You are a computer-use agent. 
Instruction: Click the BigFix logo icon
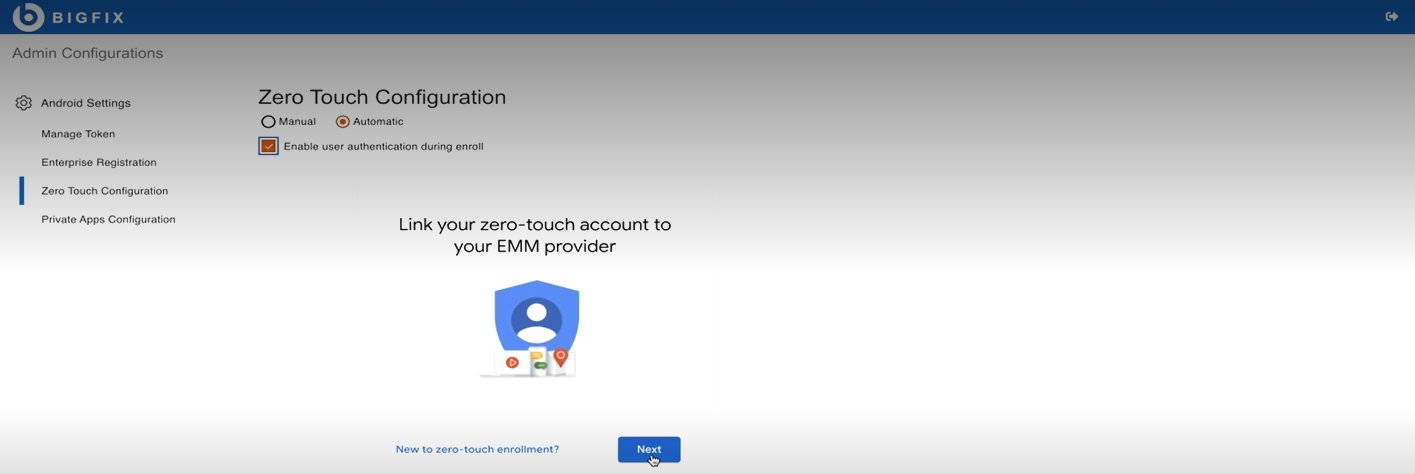click(28, 17)
